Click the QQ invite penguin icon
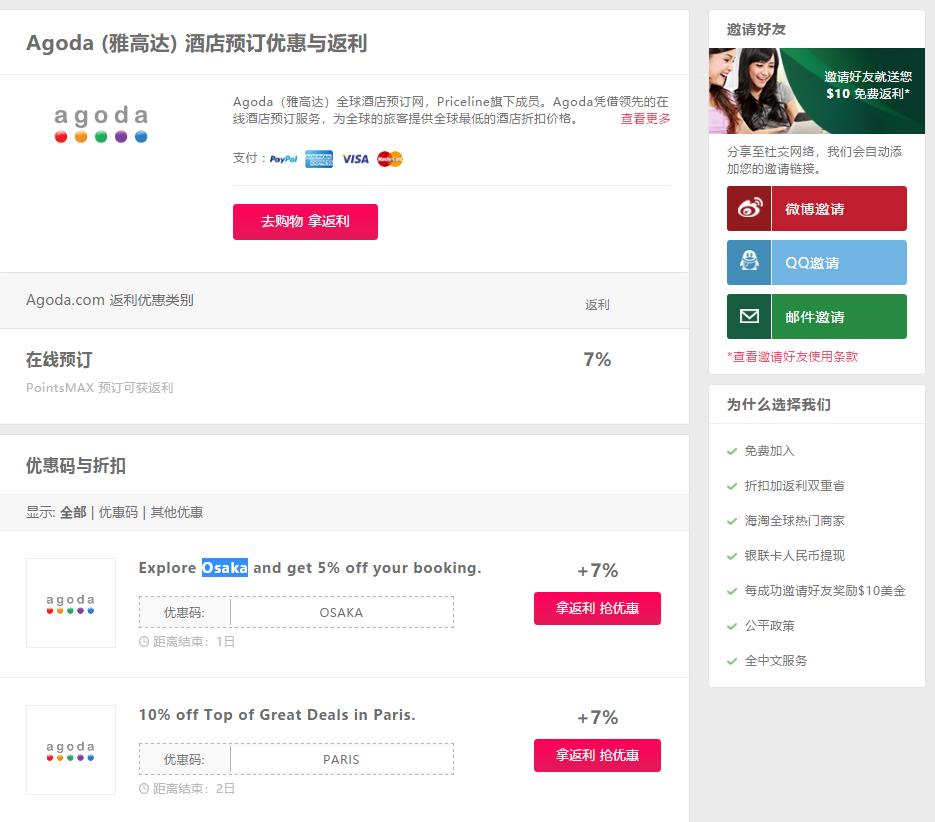Viewport: 935px width, 822px height. pyautogui.click(x=749, y=263)
